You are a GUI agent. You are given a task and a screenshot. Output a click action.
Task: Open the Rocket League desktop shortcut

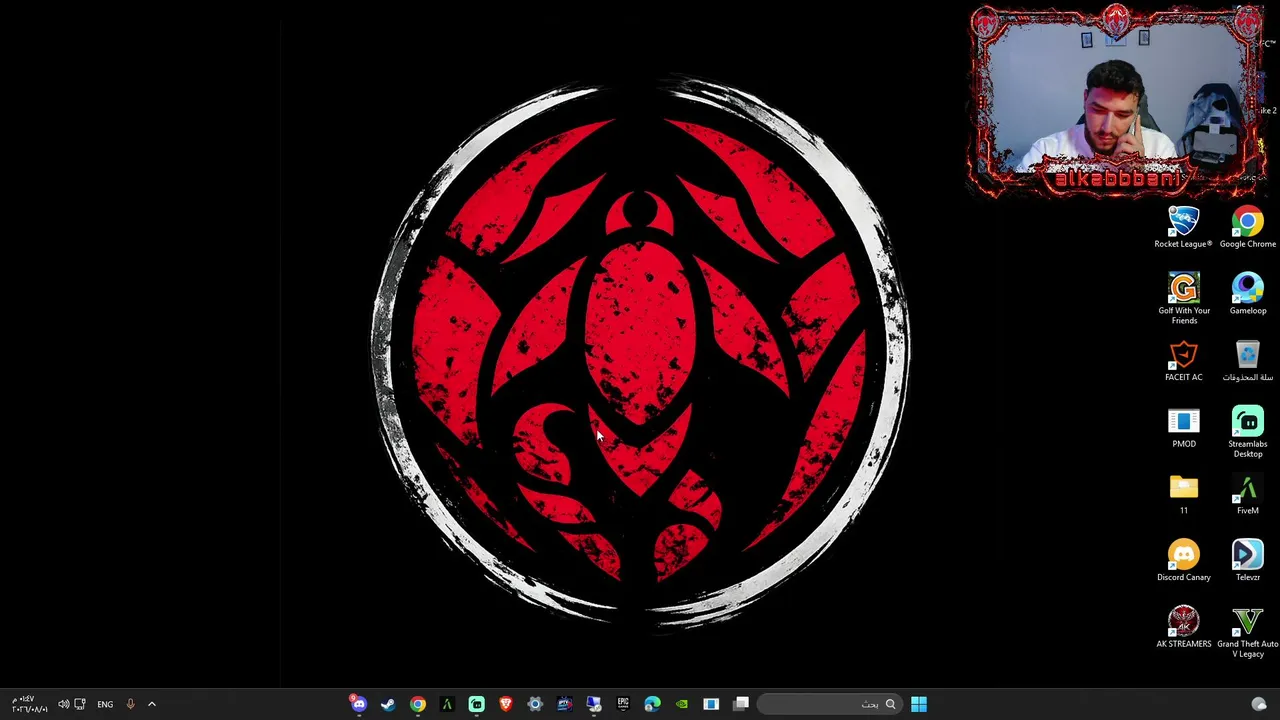point(1183,228)
